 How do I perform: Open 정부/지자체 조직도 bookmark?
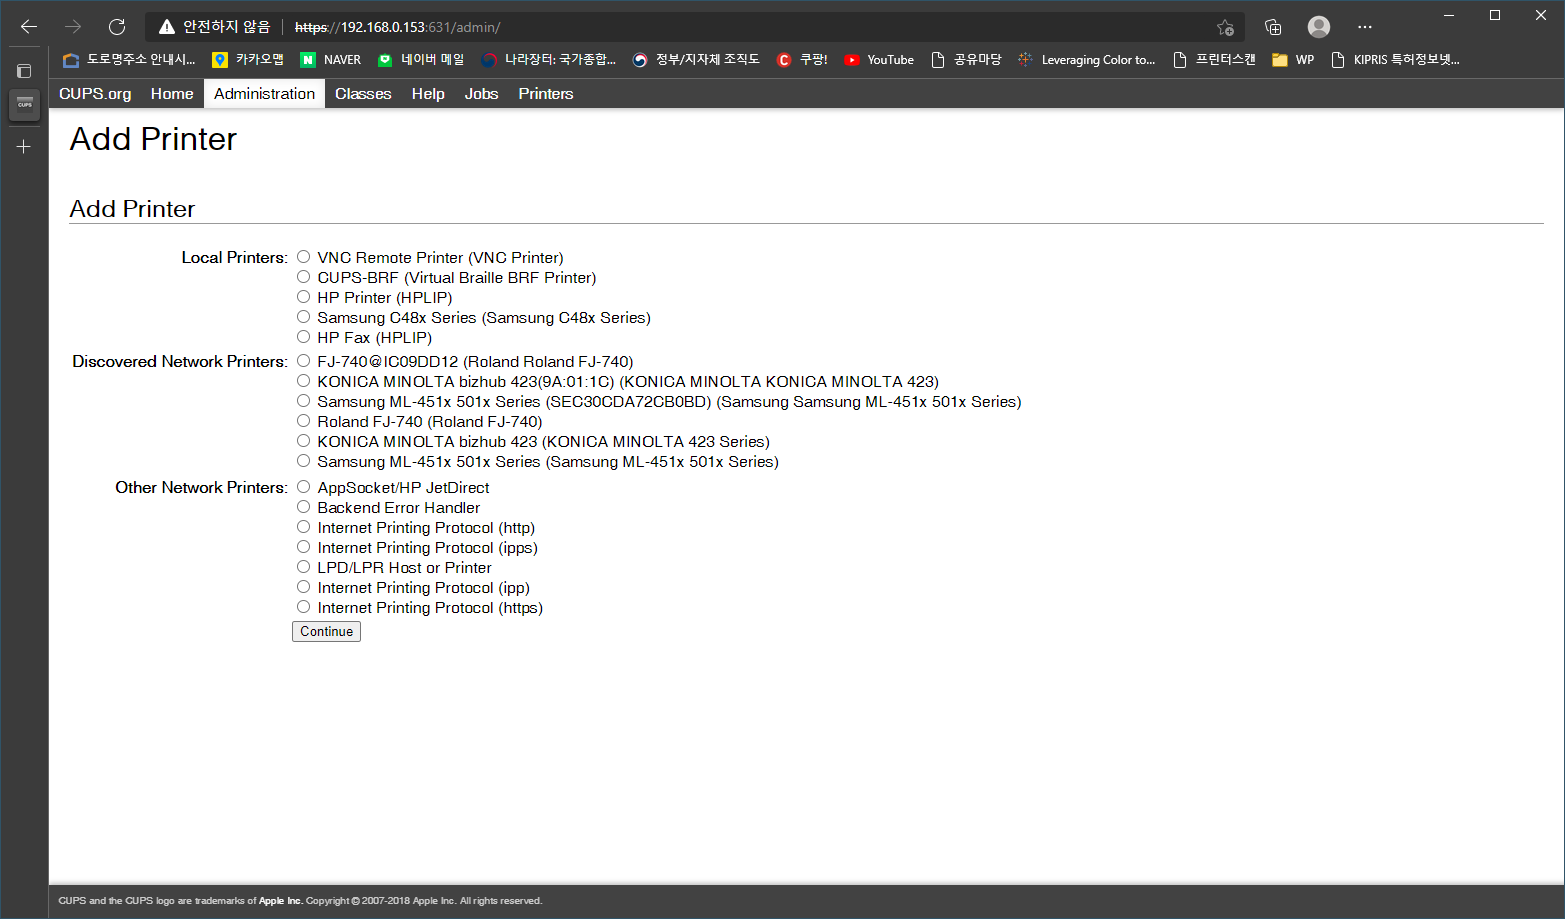(696, 60)
